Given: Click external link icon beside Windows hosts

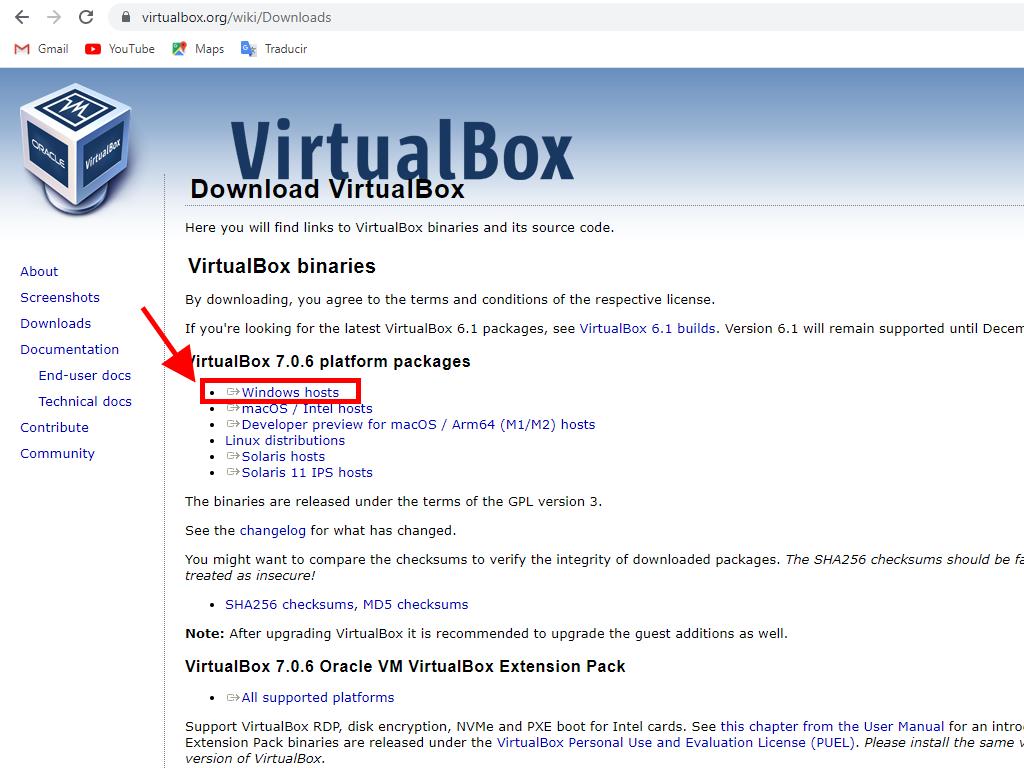Looking at the screenshot, I should pyautogui.click(x=232, y=392).
